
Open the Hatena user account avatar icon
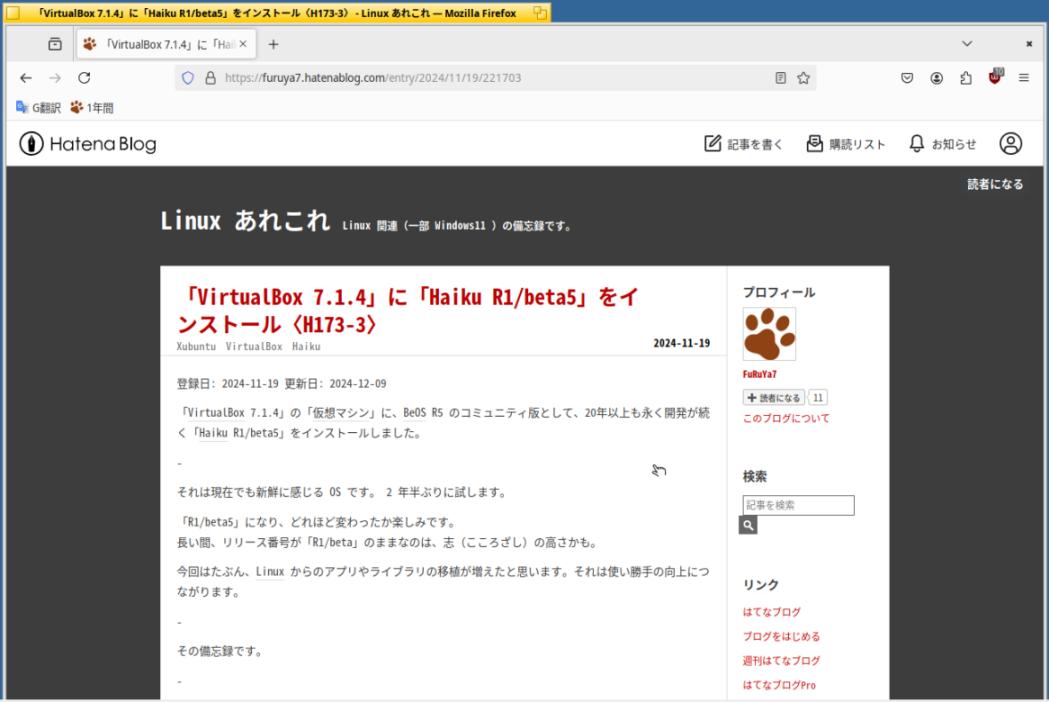pyautogui.click(x=1010, y=144)
